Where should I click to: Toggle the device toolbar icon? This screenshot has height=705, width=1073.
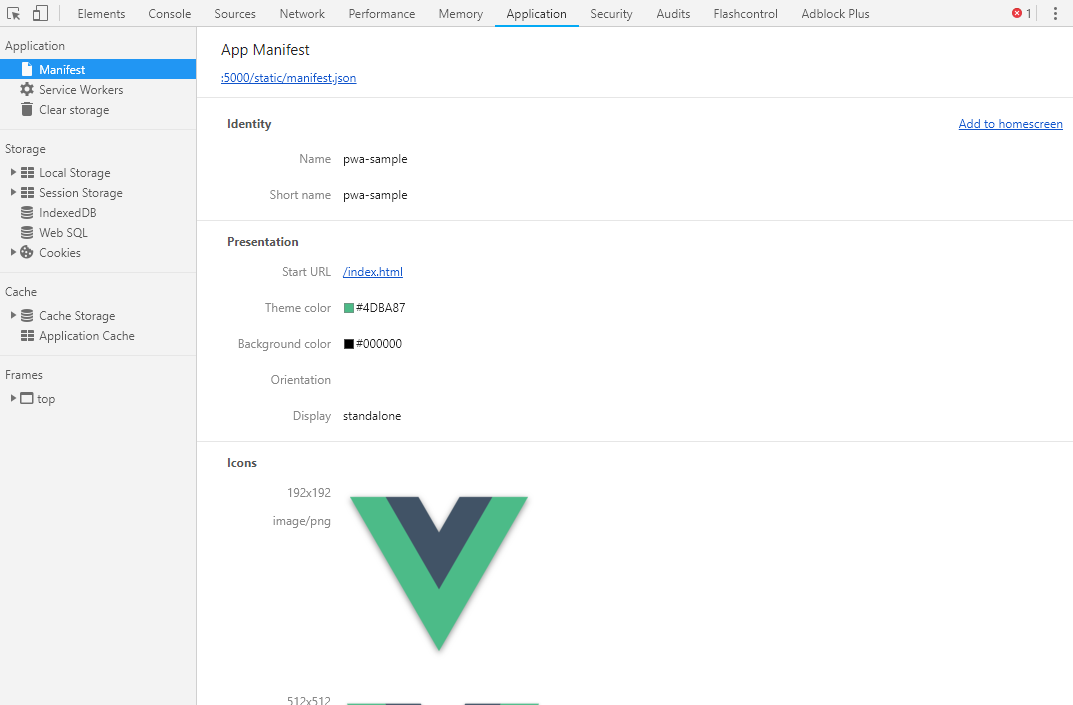click(40, 13)
